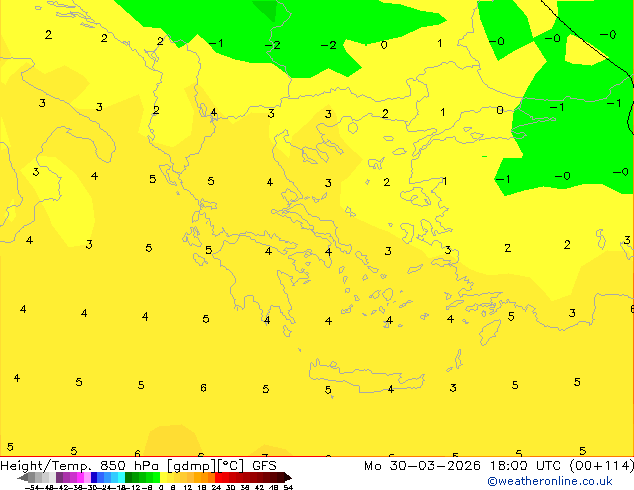Pick the dark blue legend swatch at -30
This screenshot has height=490, width=634.
[94, 477]
